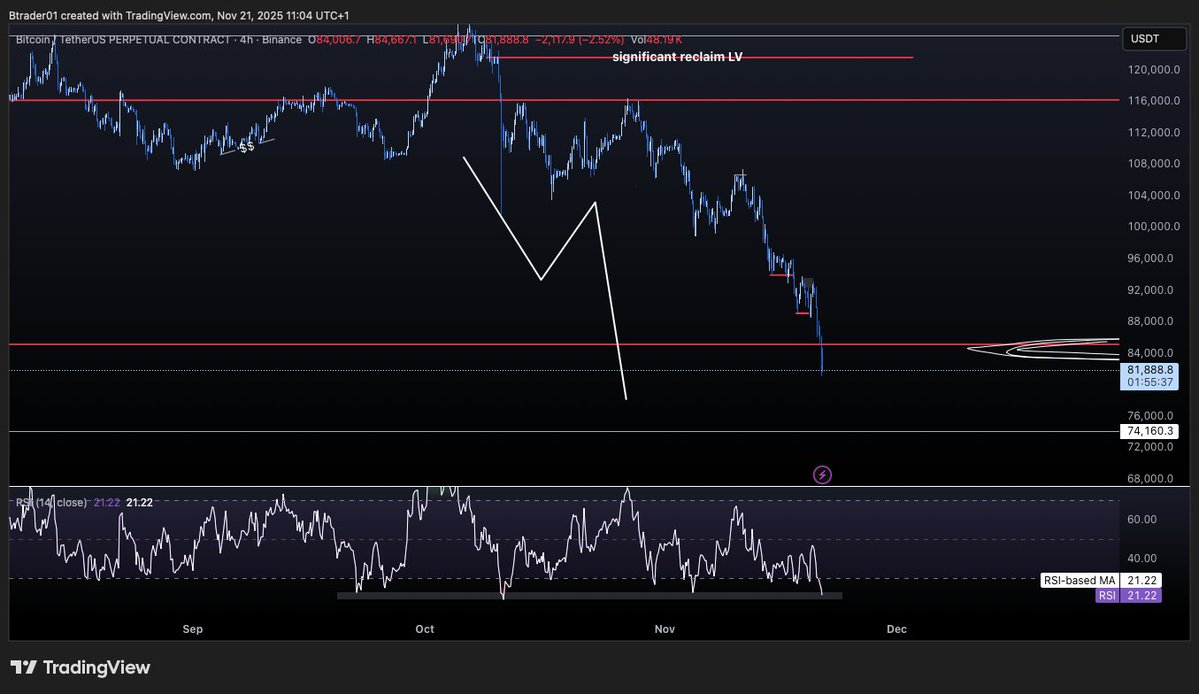The image size is (1199, 694).
Task: Open the USDT currency selector
Action: pos(1152,39)
